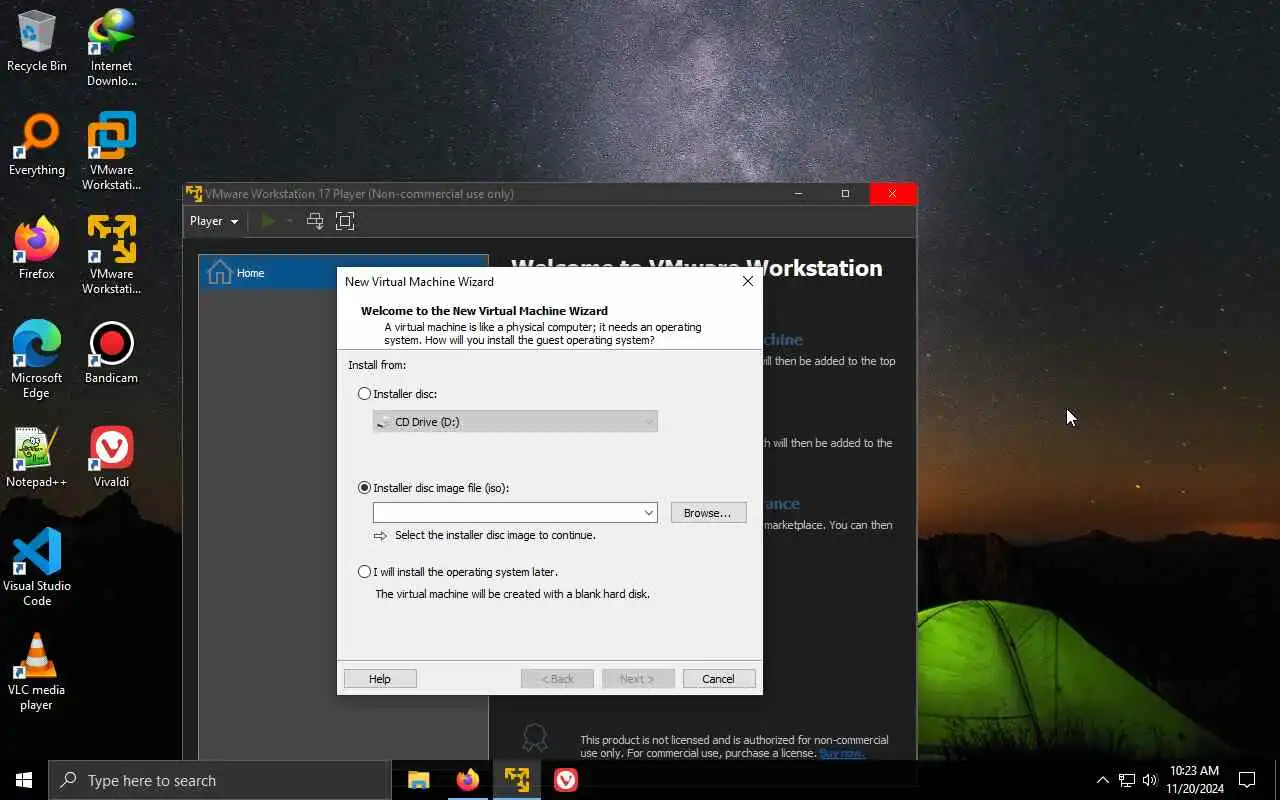This screenshot has height=800, width=1280.
Task: Open the Recycle Bin desktop icon
Action: (37, 41)
